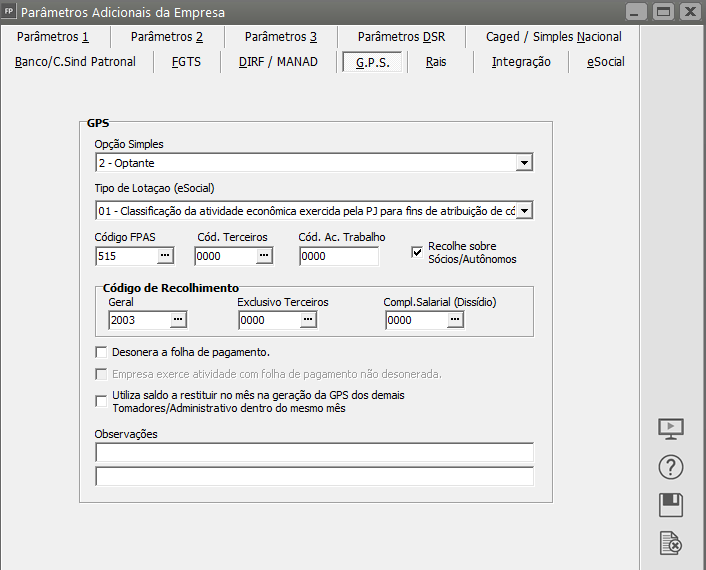This screenshot has height=570, width=706.
Task: Click the cancel document icon in sidebar
Action: 671,543
